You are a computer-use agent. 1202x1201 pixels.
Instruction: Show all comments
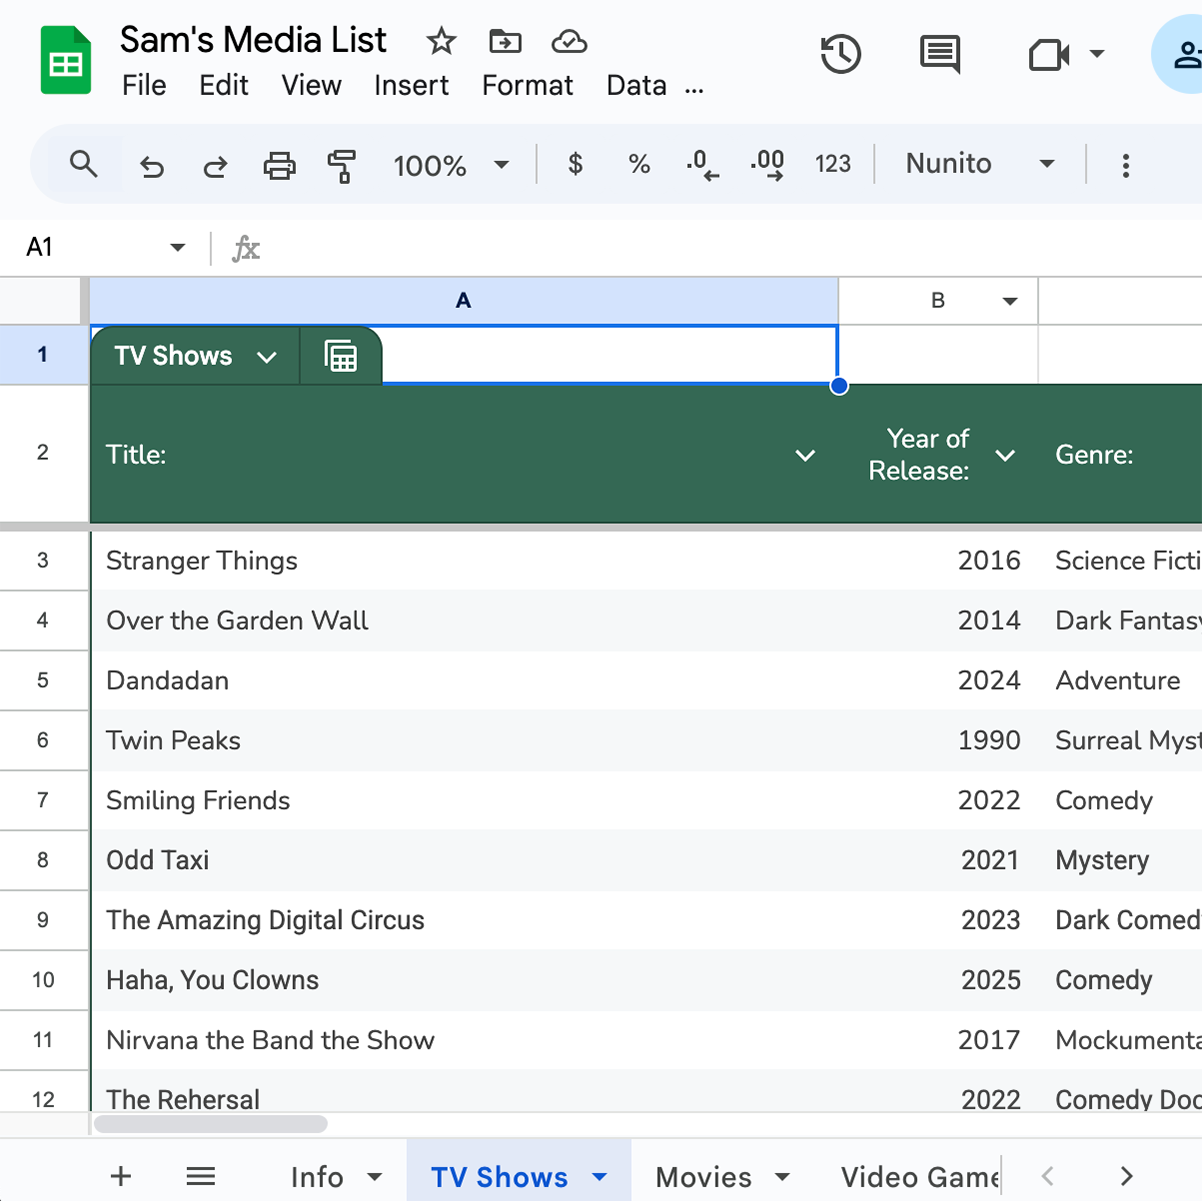coord(939,55)
